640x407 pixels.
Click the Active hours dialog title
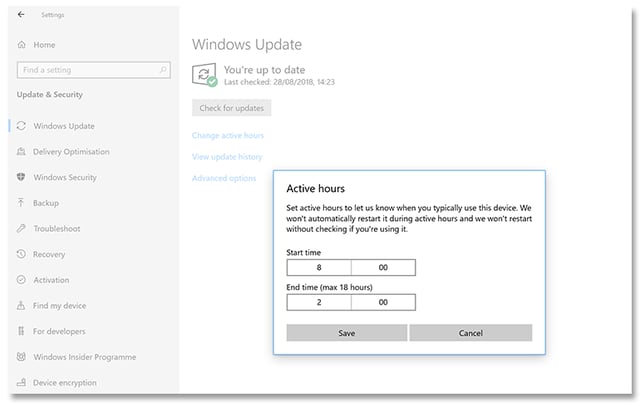point(316,188)
